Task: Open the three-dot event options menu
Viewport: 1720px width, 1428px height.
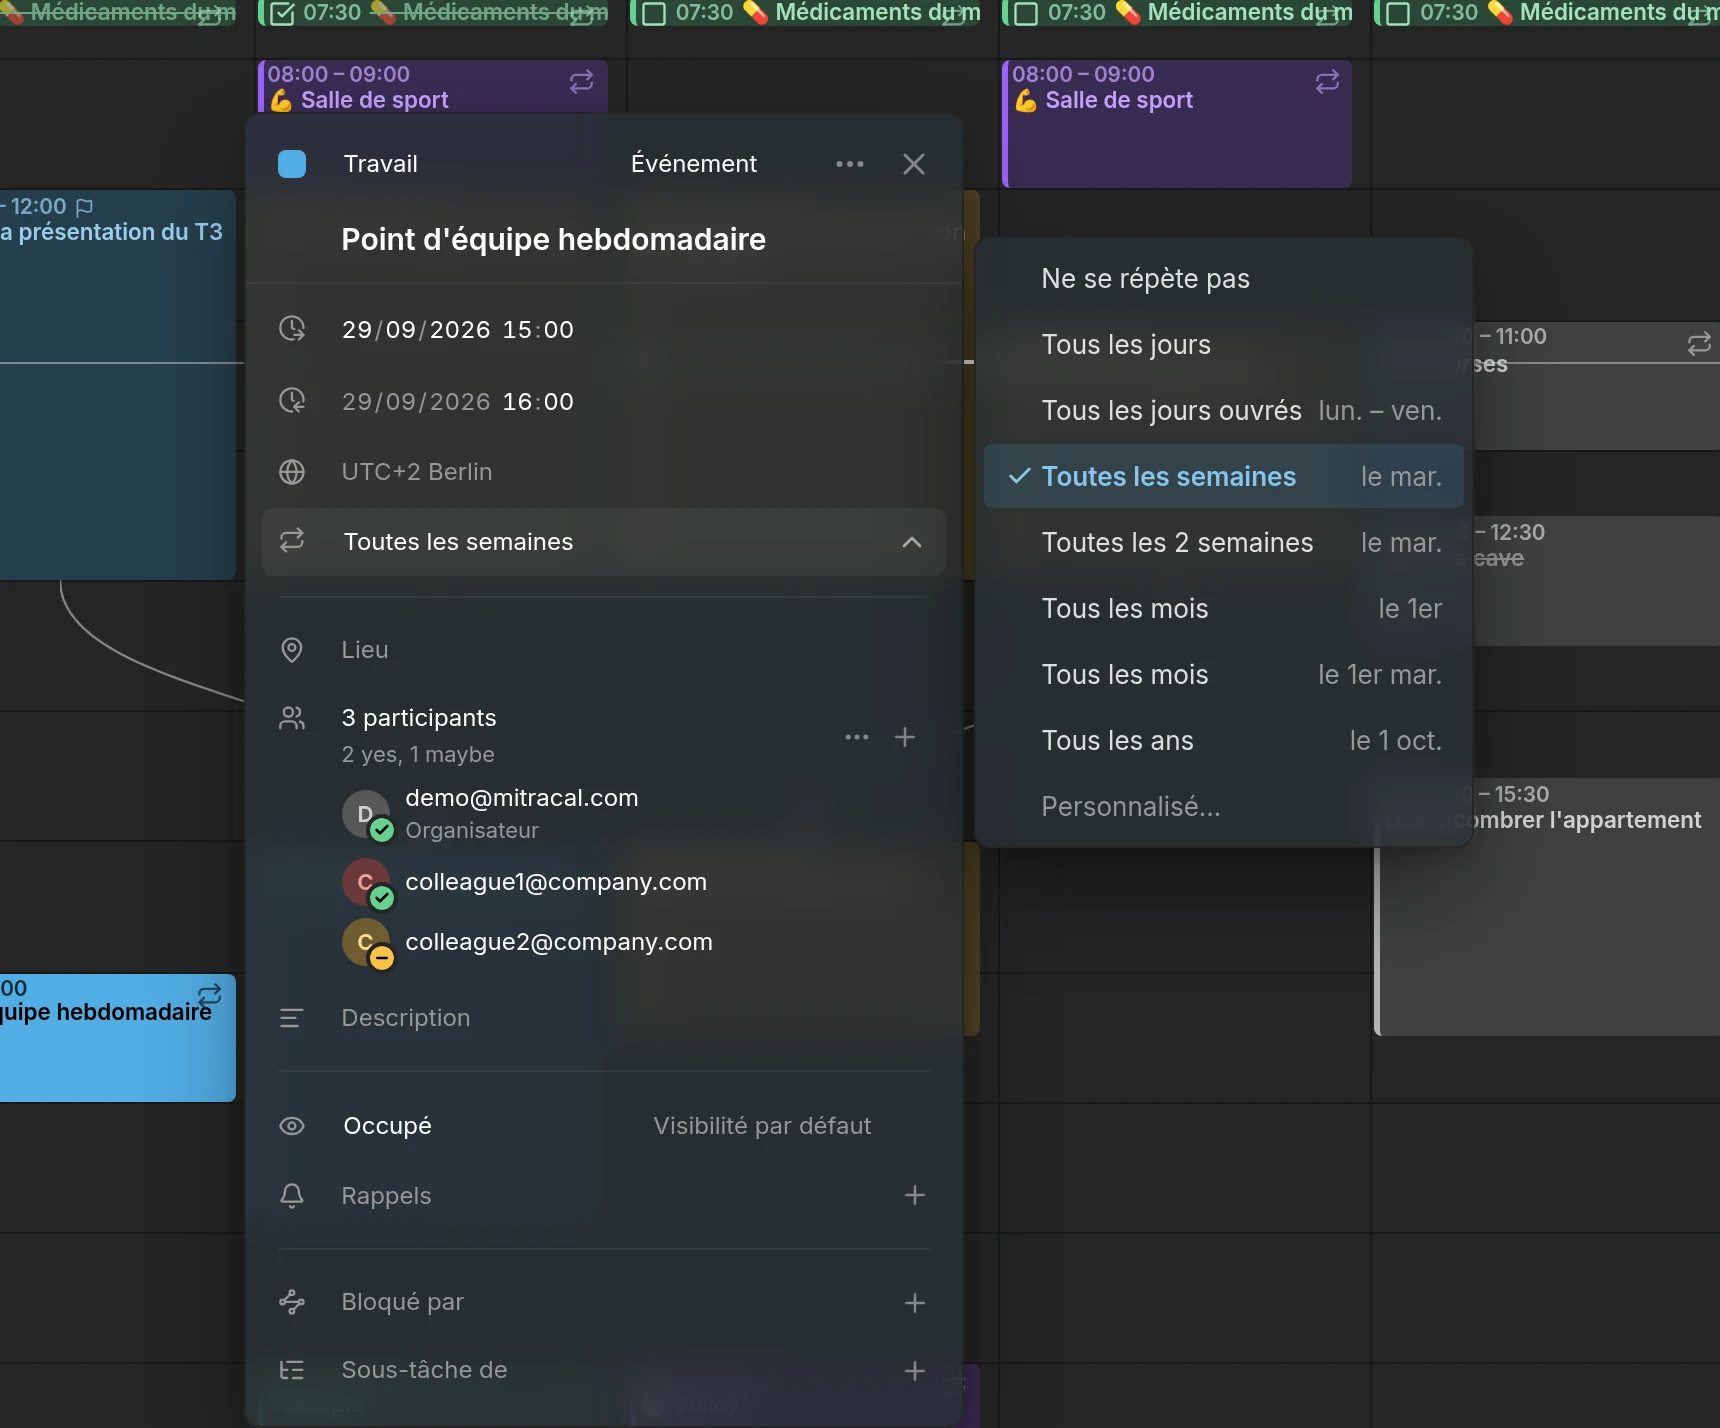Action: click(850, 164)
